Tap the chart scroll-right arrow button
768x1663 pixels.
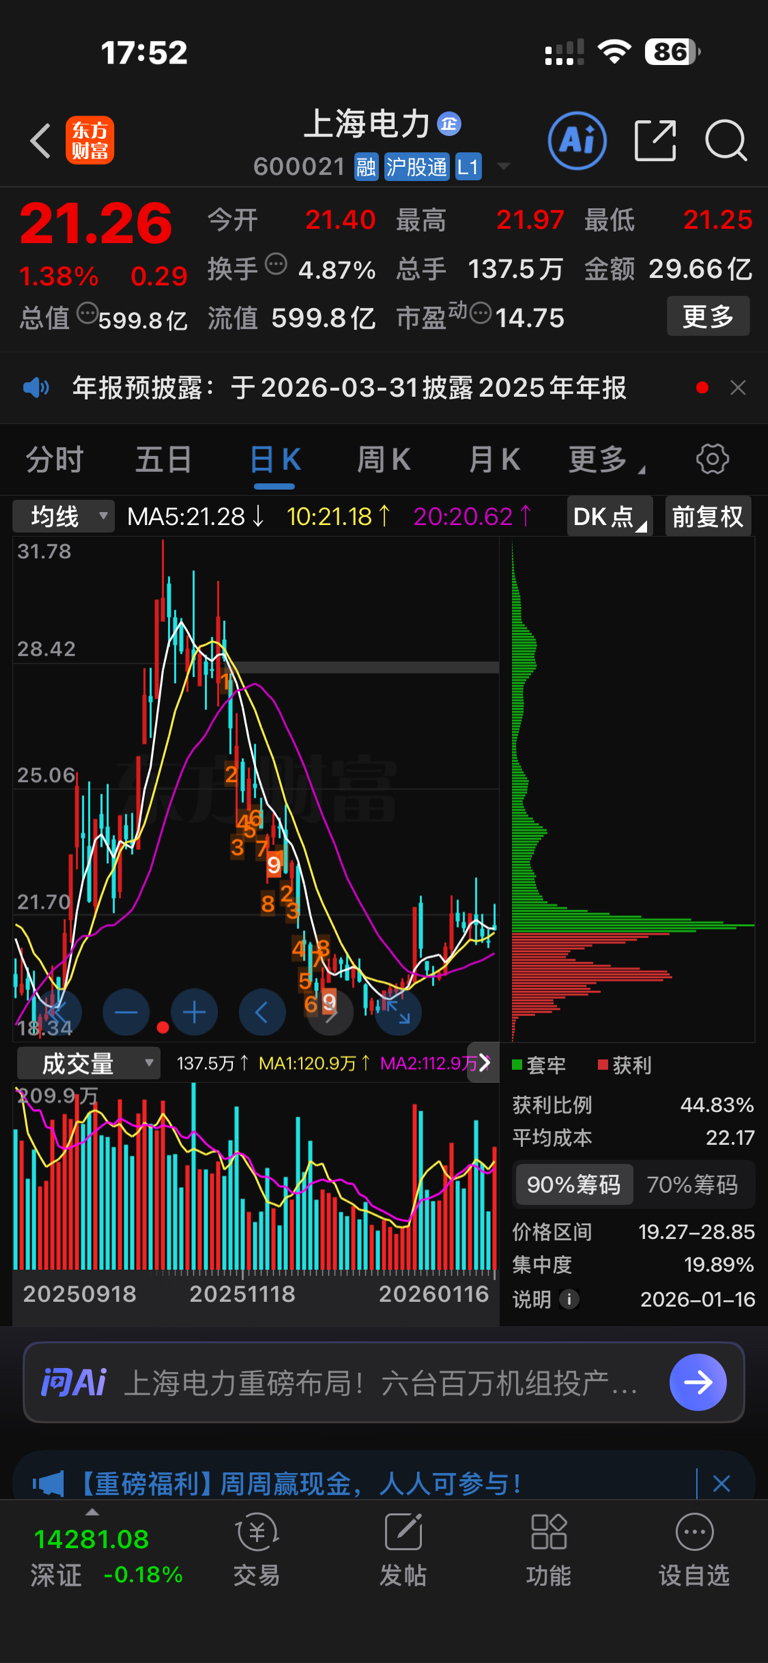[330, 1013]
